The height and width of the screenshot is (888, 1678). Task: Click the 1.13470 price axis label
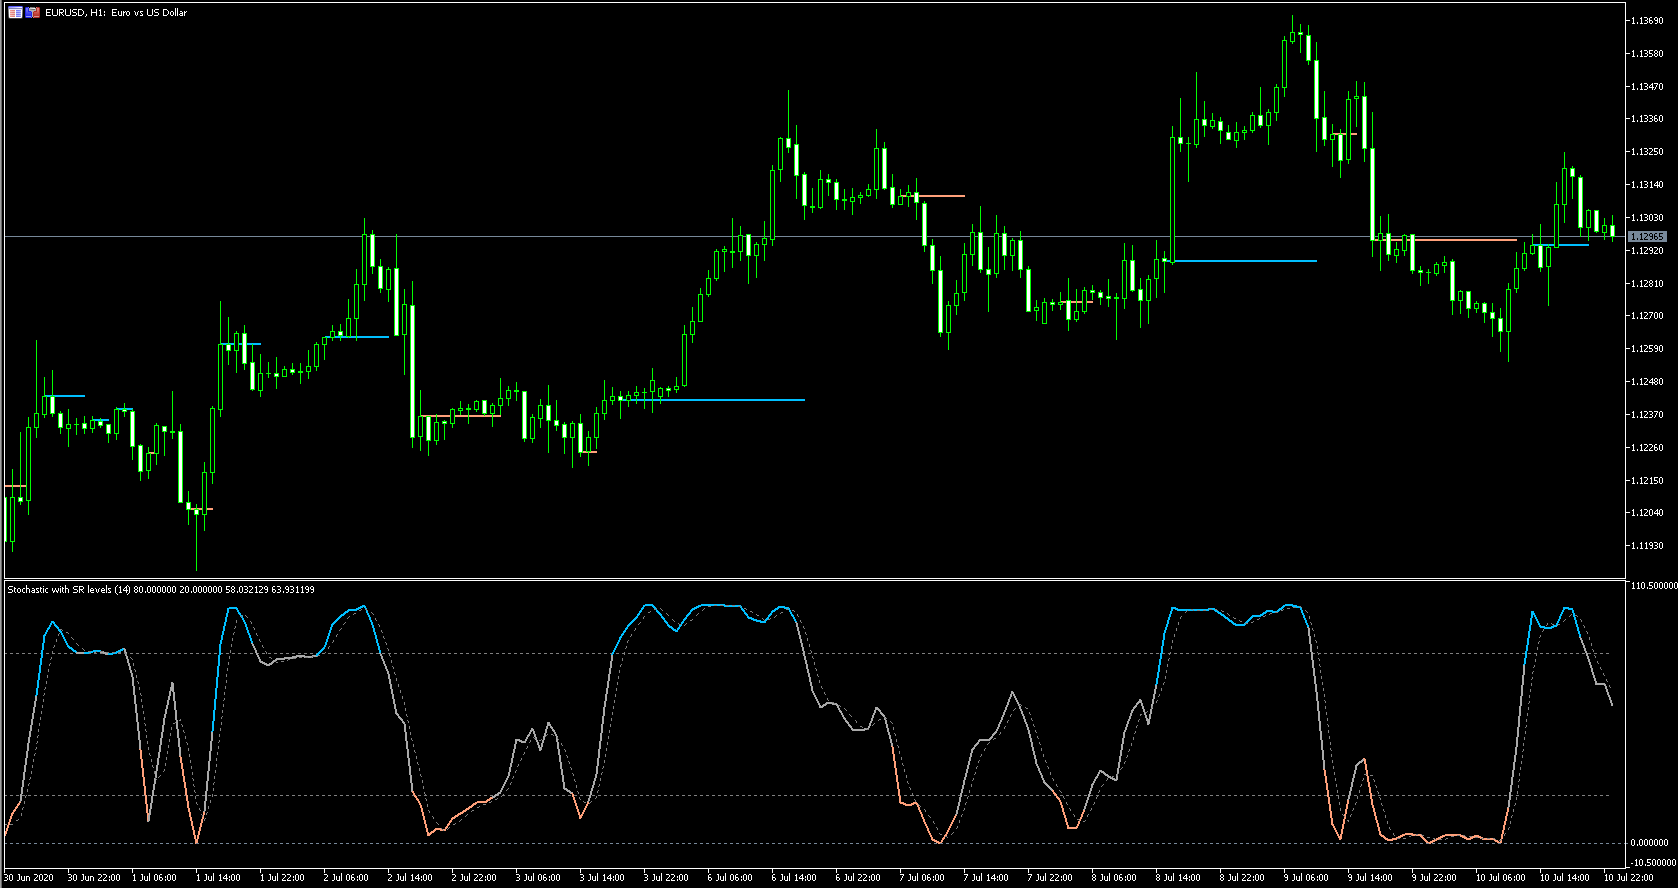click(x=1646, y=87)
